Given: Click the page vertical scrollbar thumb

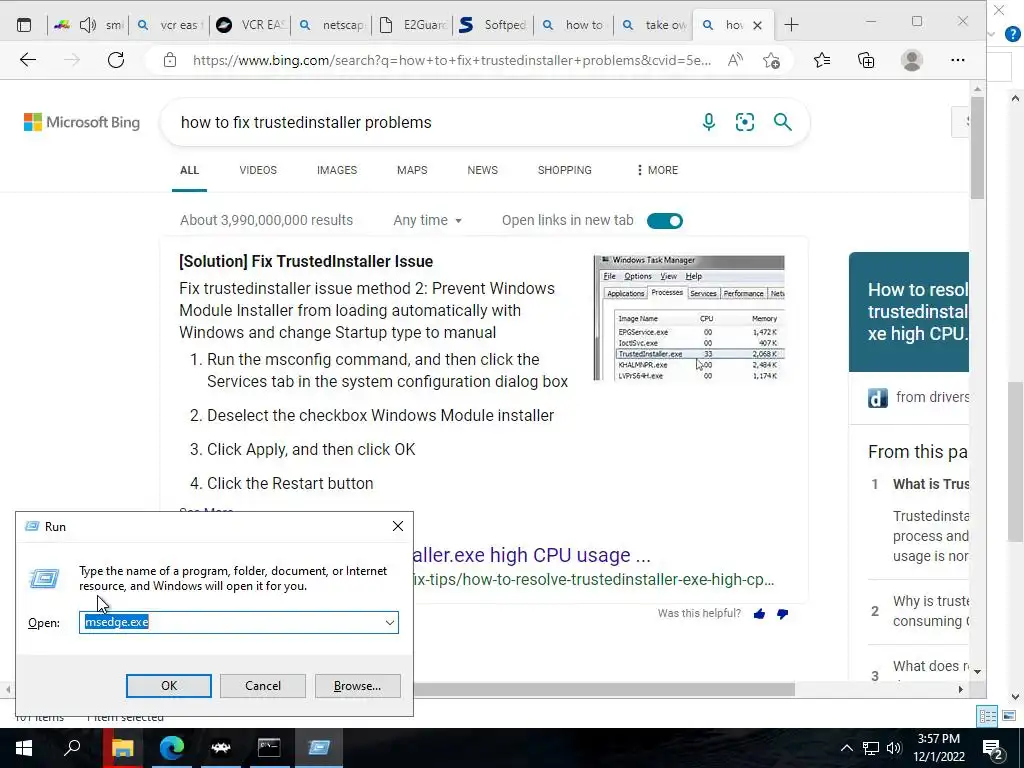Looking at the screenshot, I should [x=977, y=147].
